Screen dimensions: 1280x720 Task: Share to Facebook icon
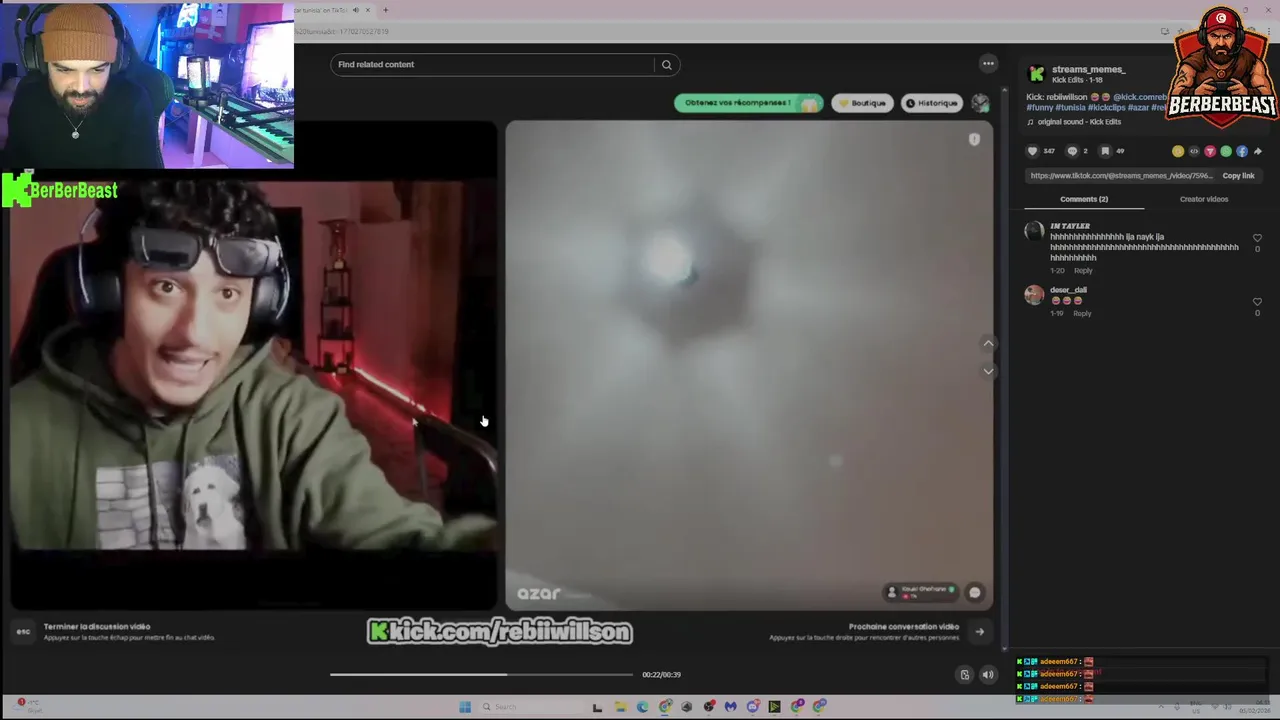(x=1242, y=151)
